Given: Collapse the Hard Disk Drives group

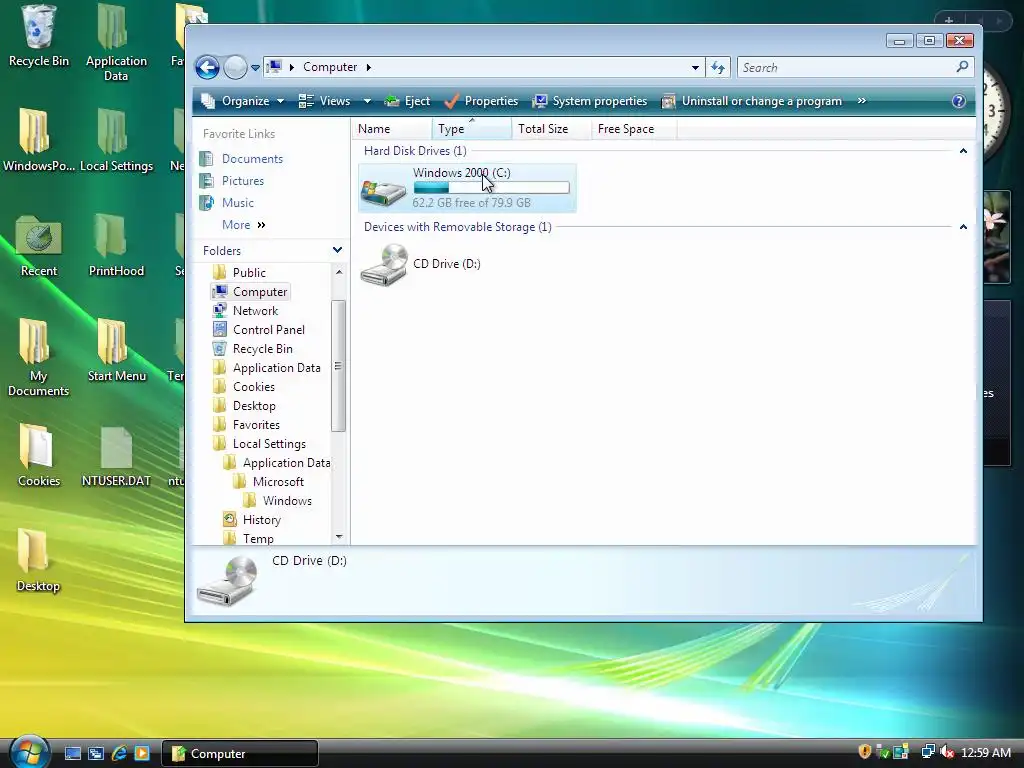Looking at the screenshot, I should tap(963, 151).
